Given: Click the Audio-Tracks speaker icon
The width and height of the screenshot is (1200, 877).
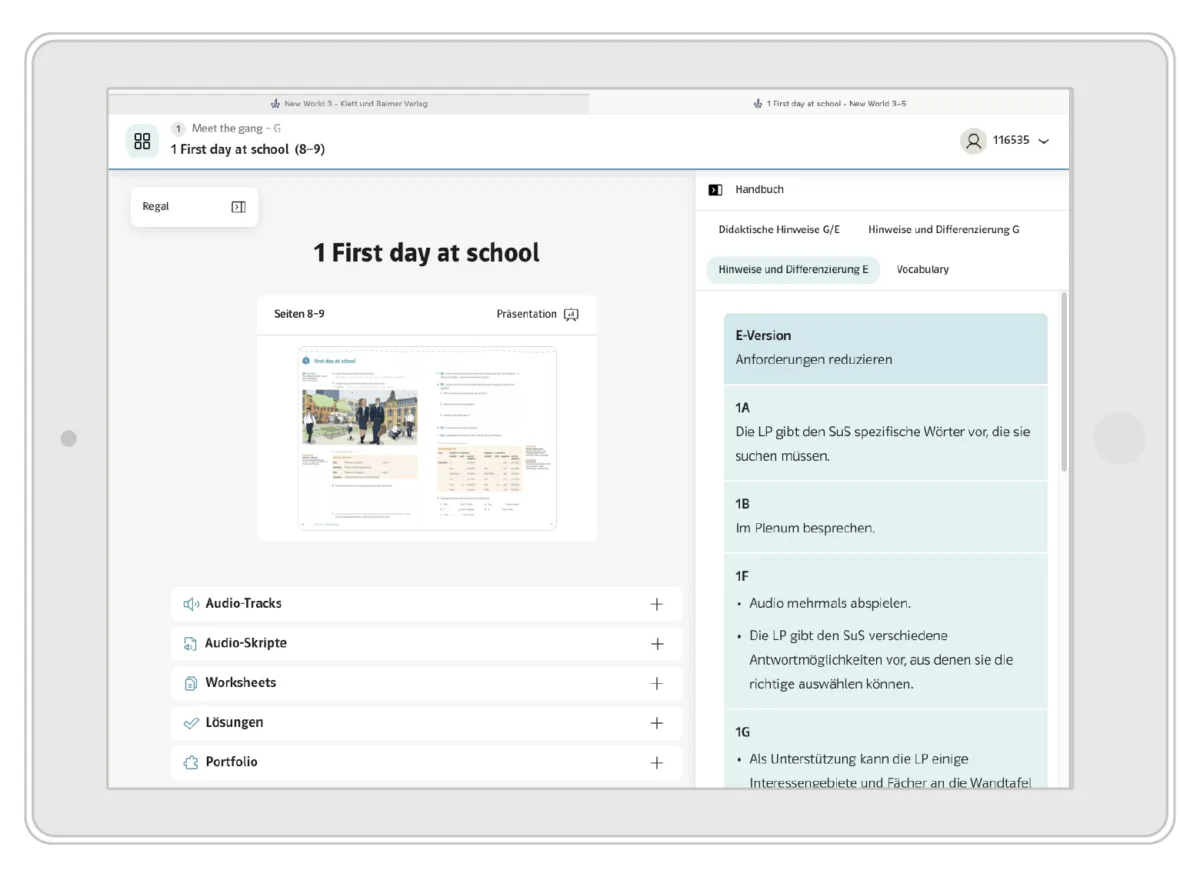Looking at the screenshot, I should [191, 604].
